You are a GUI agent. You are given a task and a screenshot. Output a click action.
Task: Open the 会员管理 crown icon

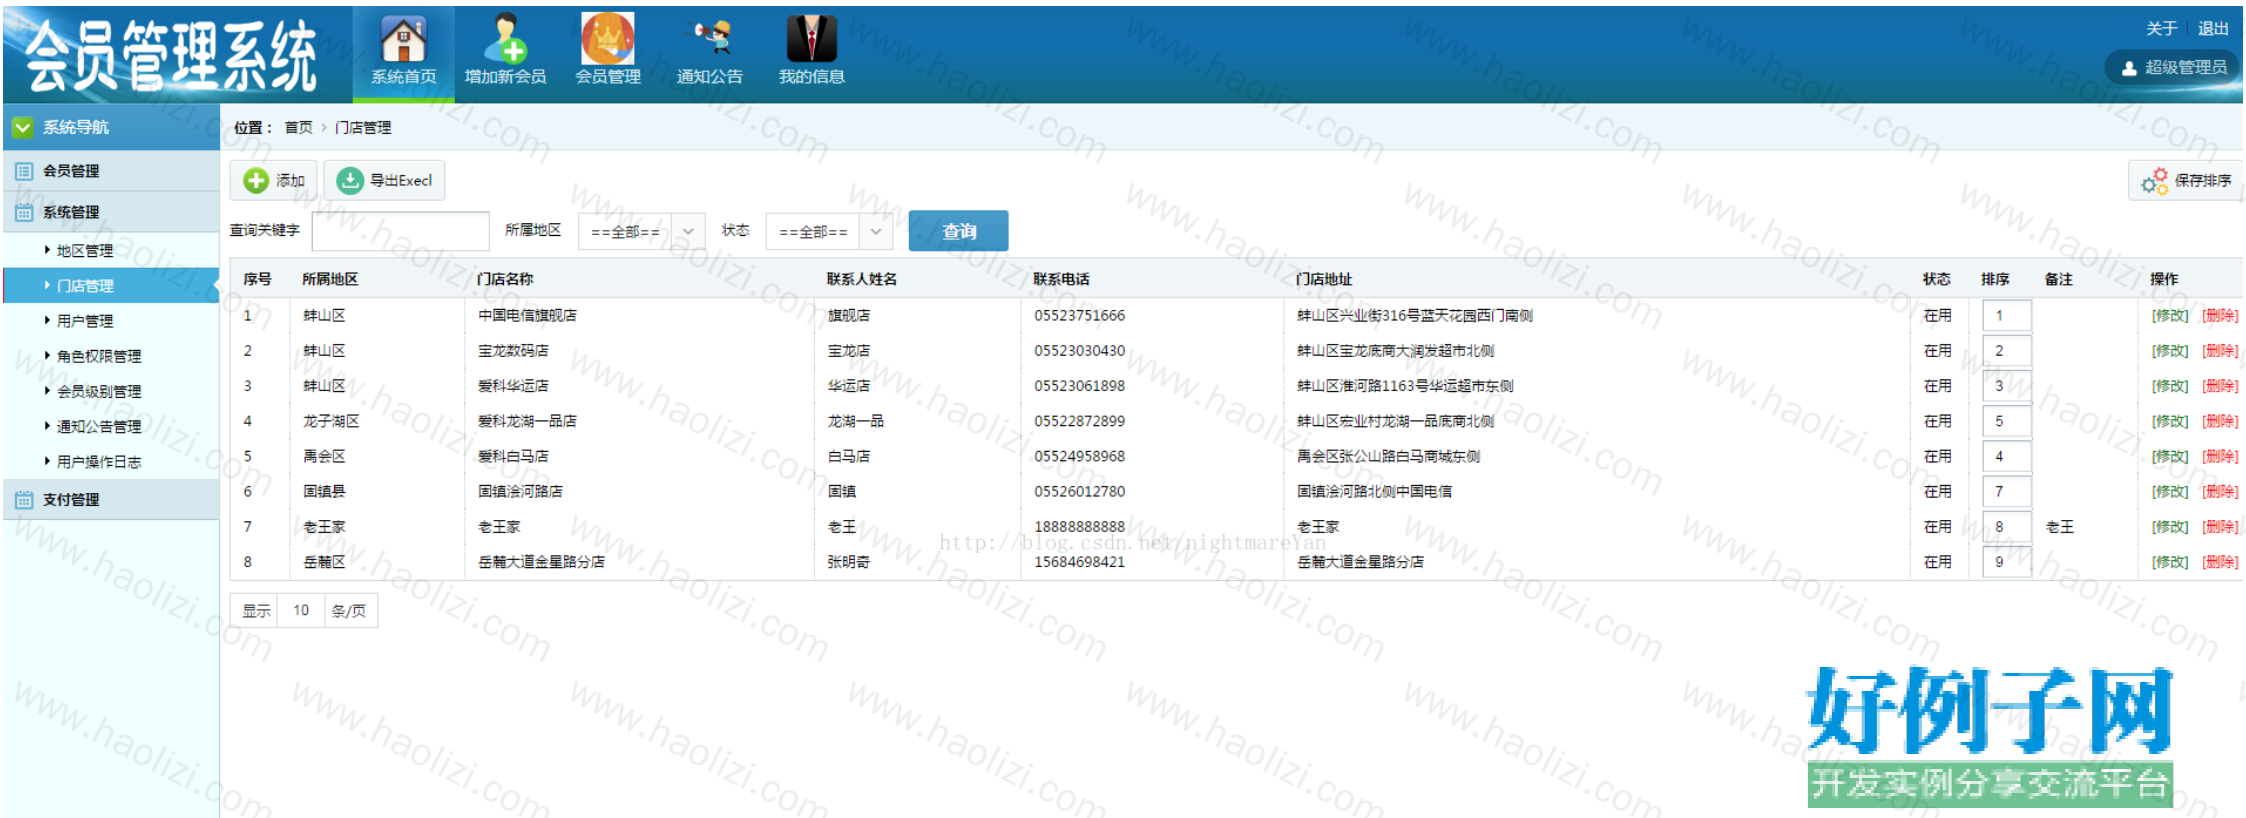pos(608,39)
